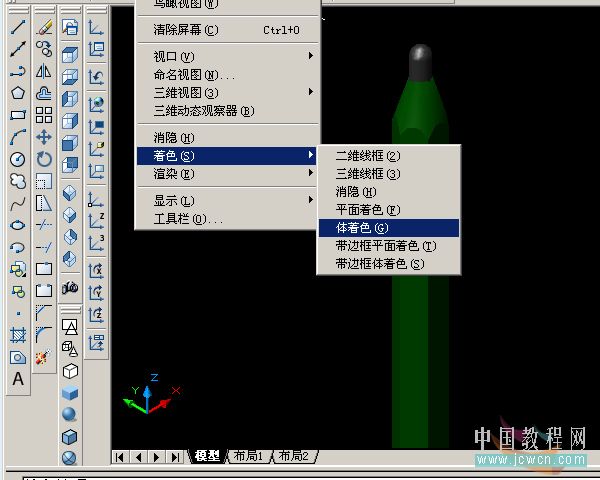Click the World UCS globe icon

tap(96, 104)
